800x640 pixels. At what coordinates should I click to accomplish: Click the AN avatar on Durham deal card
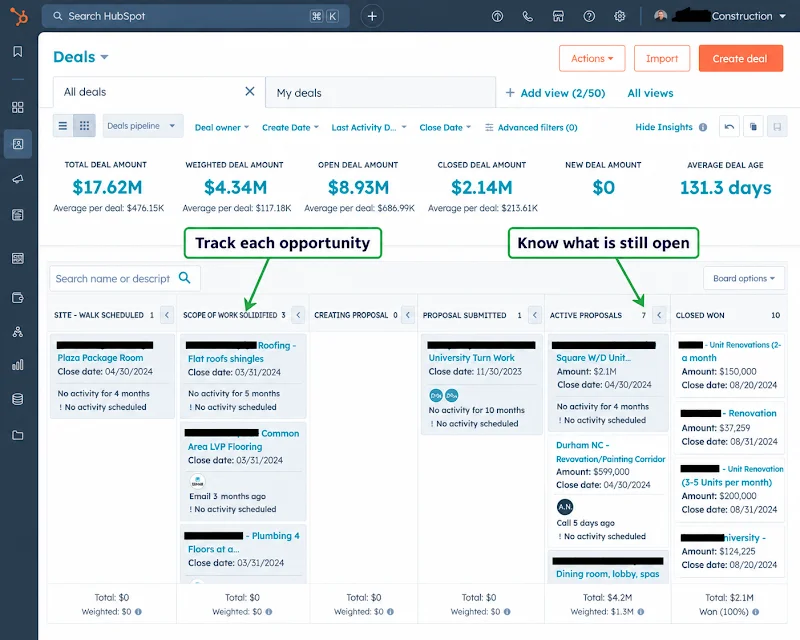564,507
